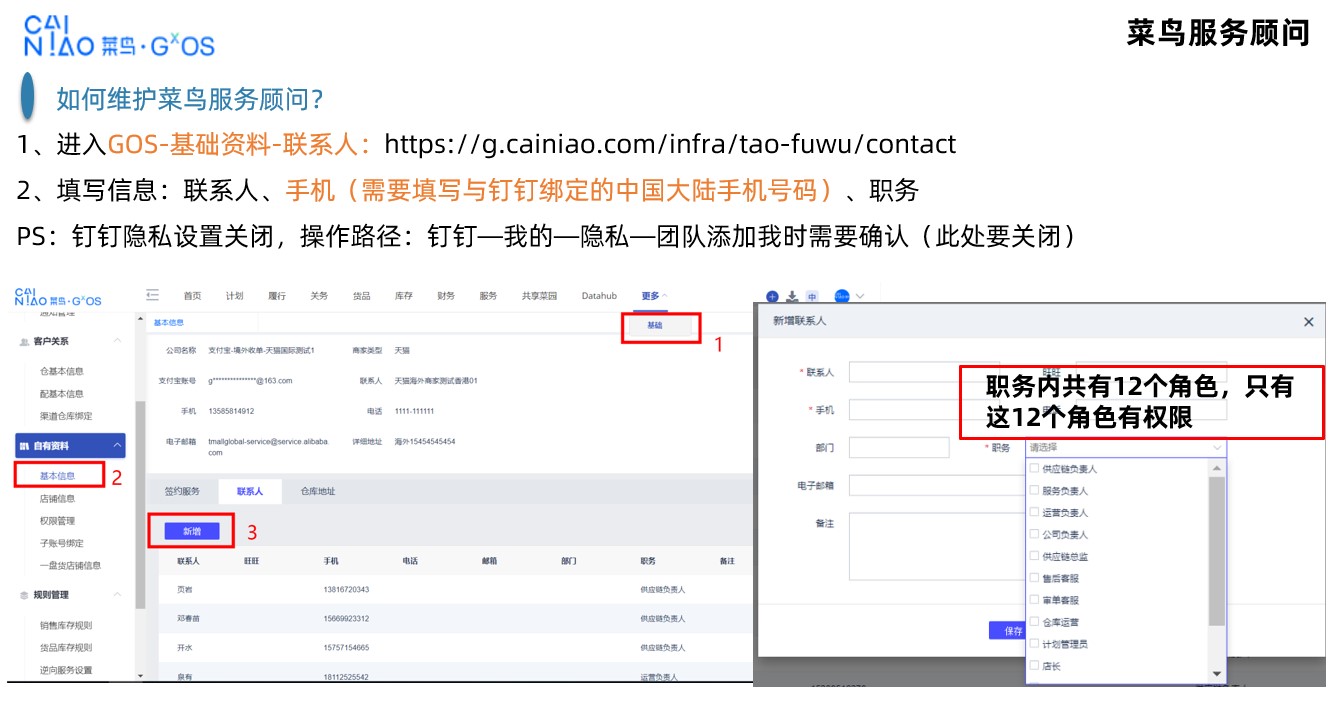Check the 供应链总监 role option

pyautogui.click(x=1034, y=556)
